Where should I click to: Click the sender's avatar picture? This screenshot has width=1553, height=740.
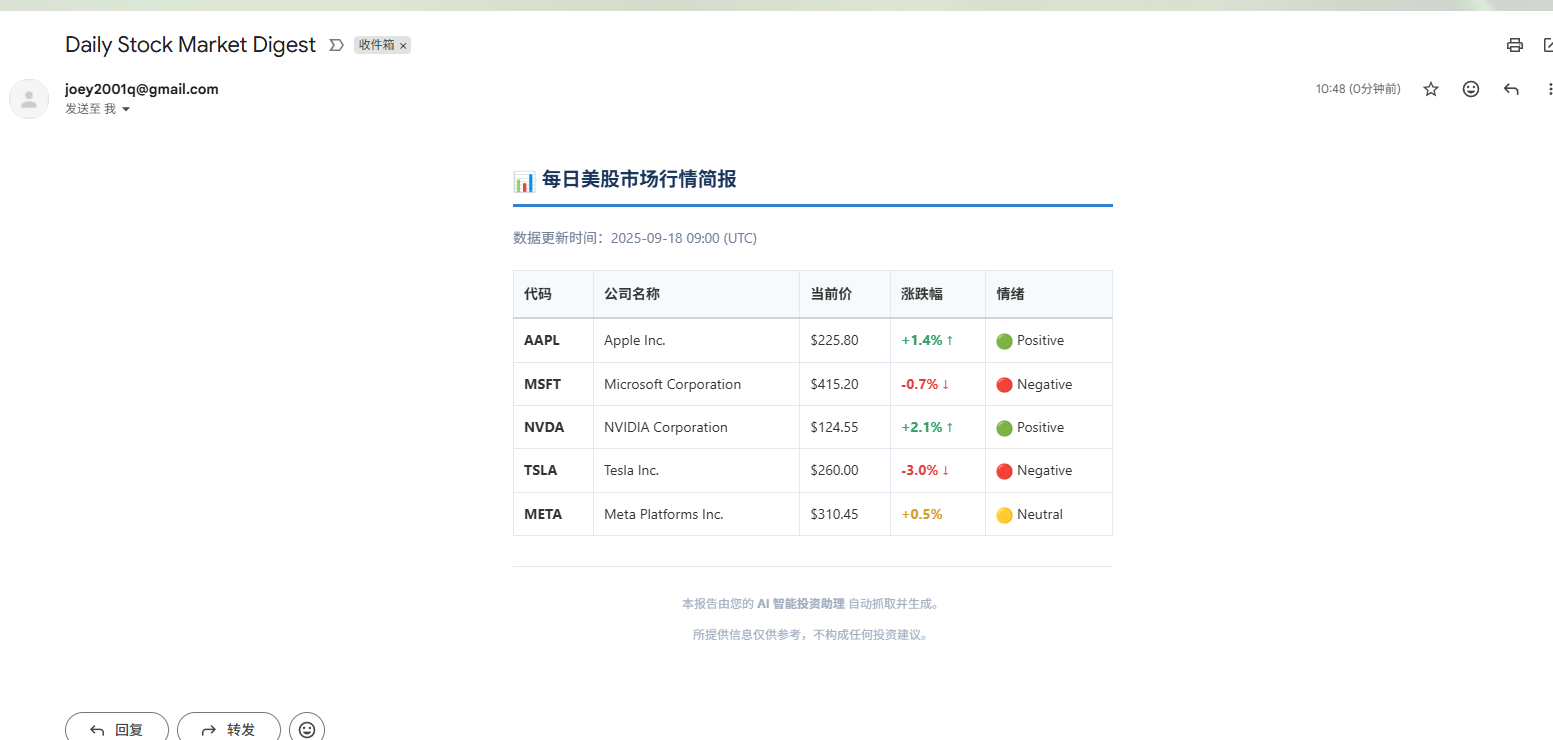(29, 99)
